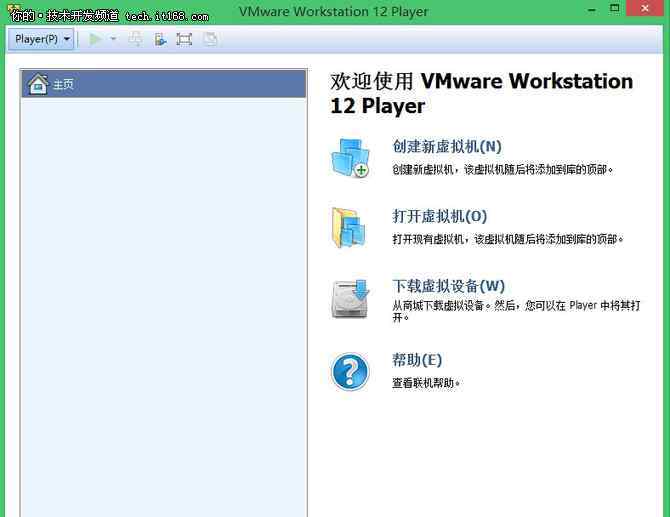Click the 从商城下载虚拟设备 description text
The width and height of the screenshot is (670, 517).
tap(516, 311)
